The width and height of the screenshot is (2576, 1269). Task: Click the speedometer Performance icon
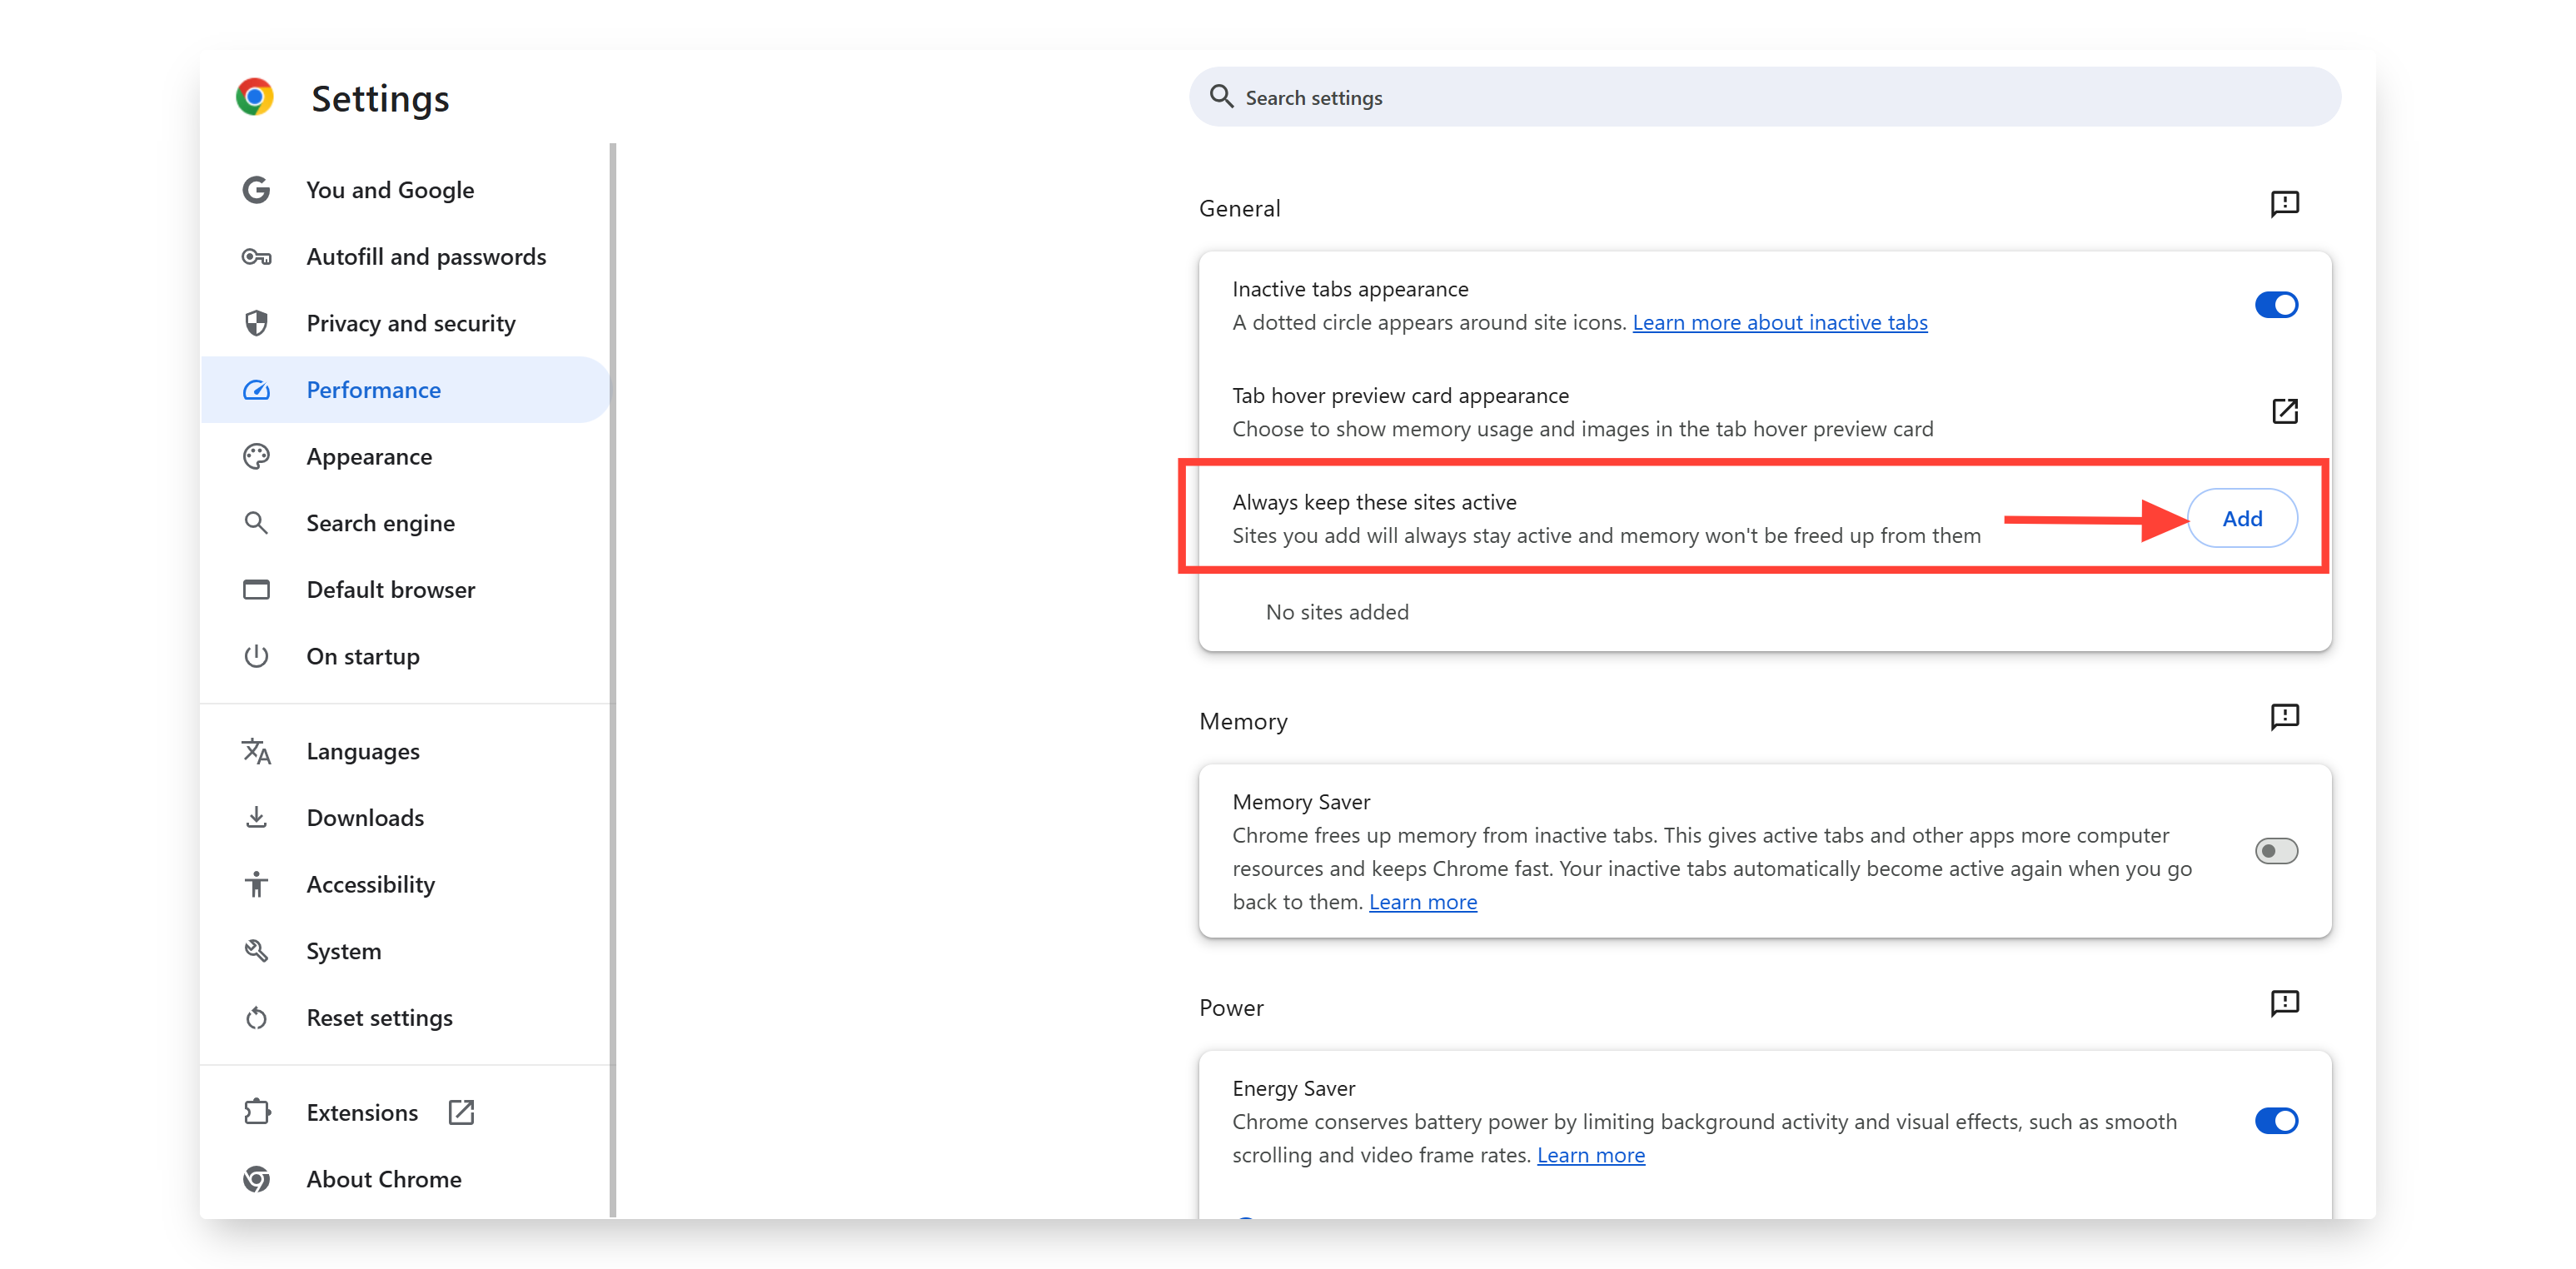[x=256, y=390]
